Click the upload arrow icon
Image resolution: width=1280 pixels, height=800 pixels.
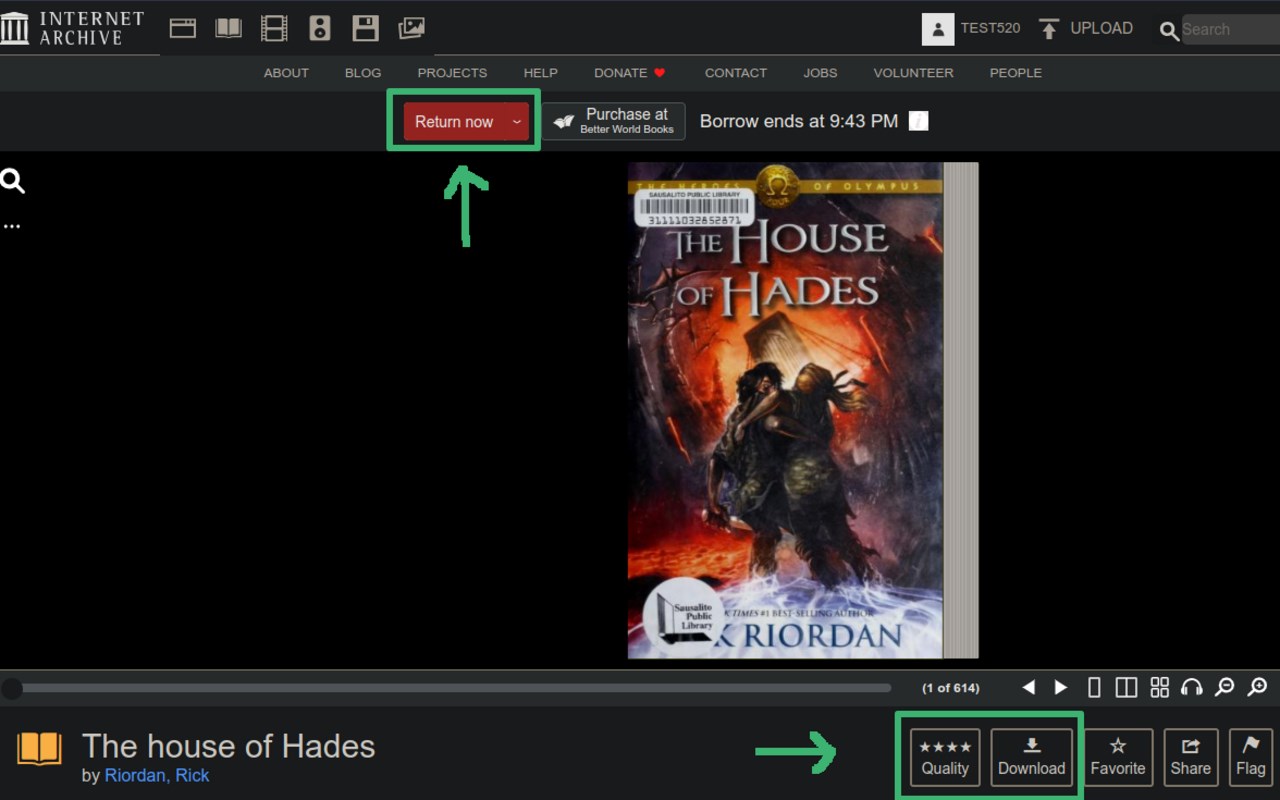[x=1049, y=29]
